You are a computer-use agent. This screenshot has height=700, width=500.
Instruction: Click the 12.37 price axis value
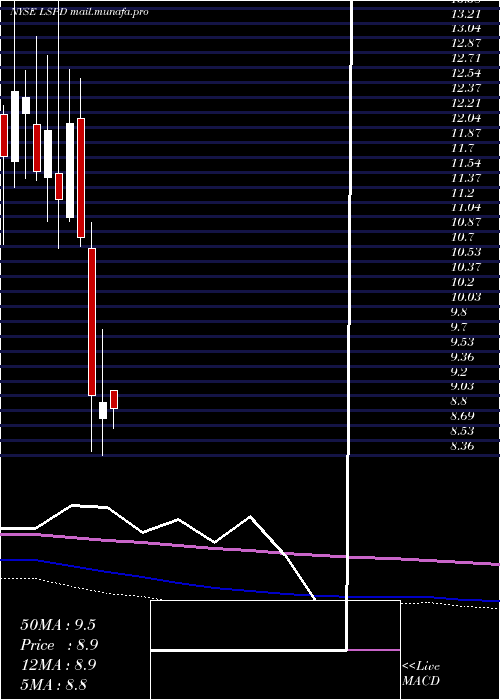pos(466,88)
